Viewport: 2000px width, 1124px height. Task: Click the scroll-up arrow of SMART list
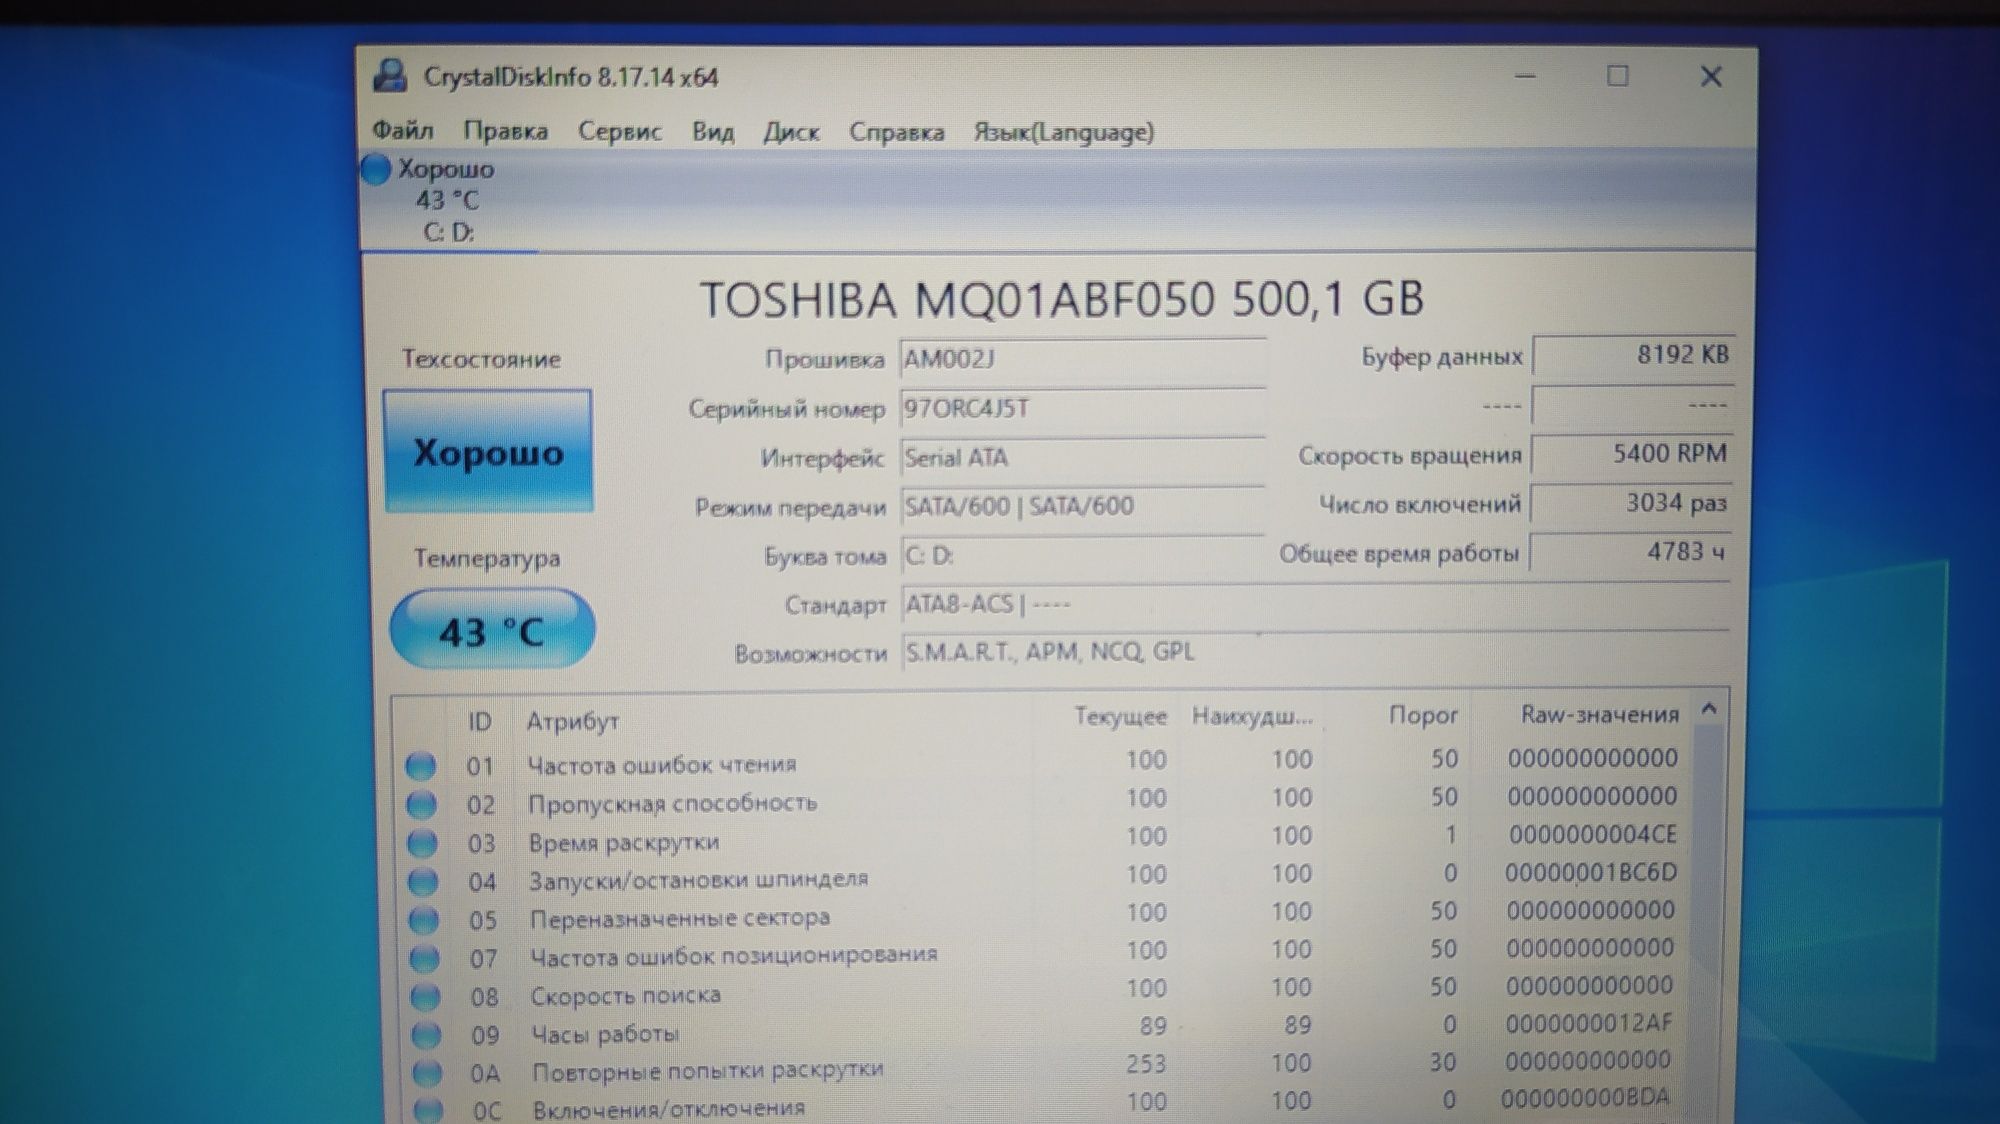[1709, 709]
